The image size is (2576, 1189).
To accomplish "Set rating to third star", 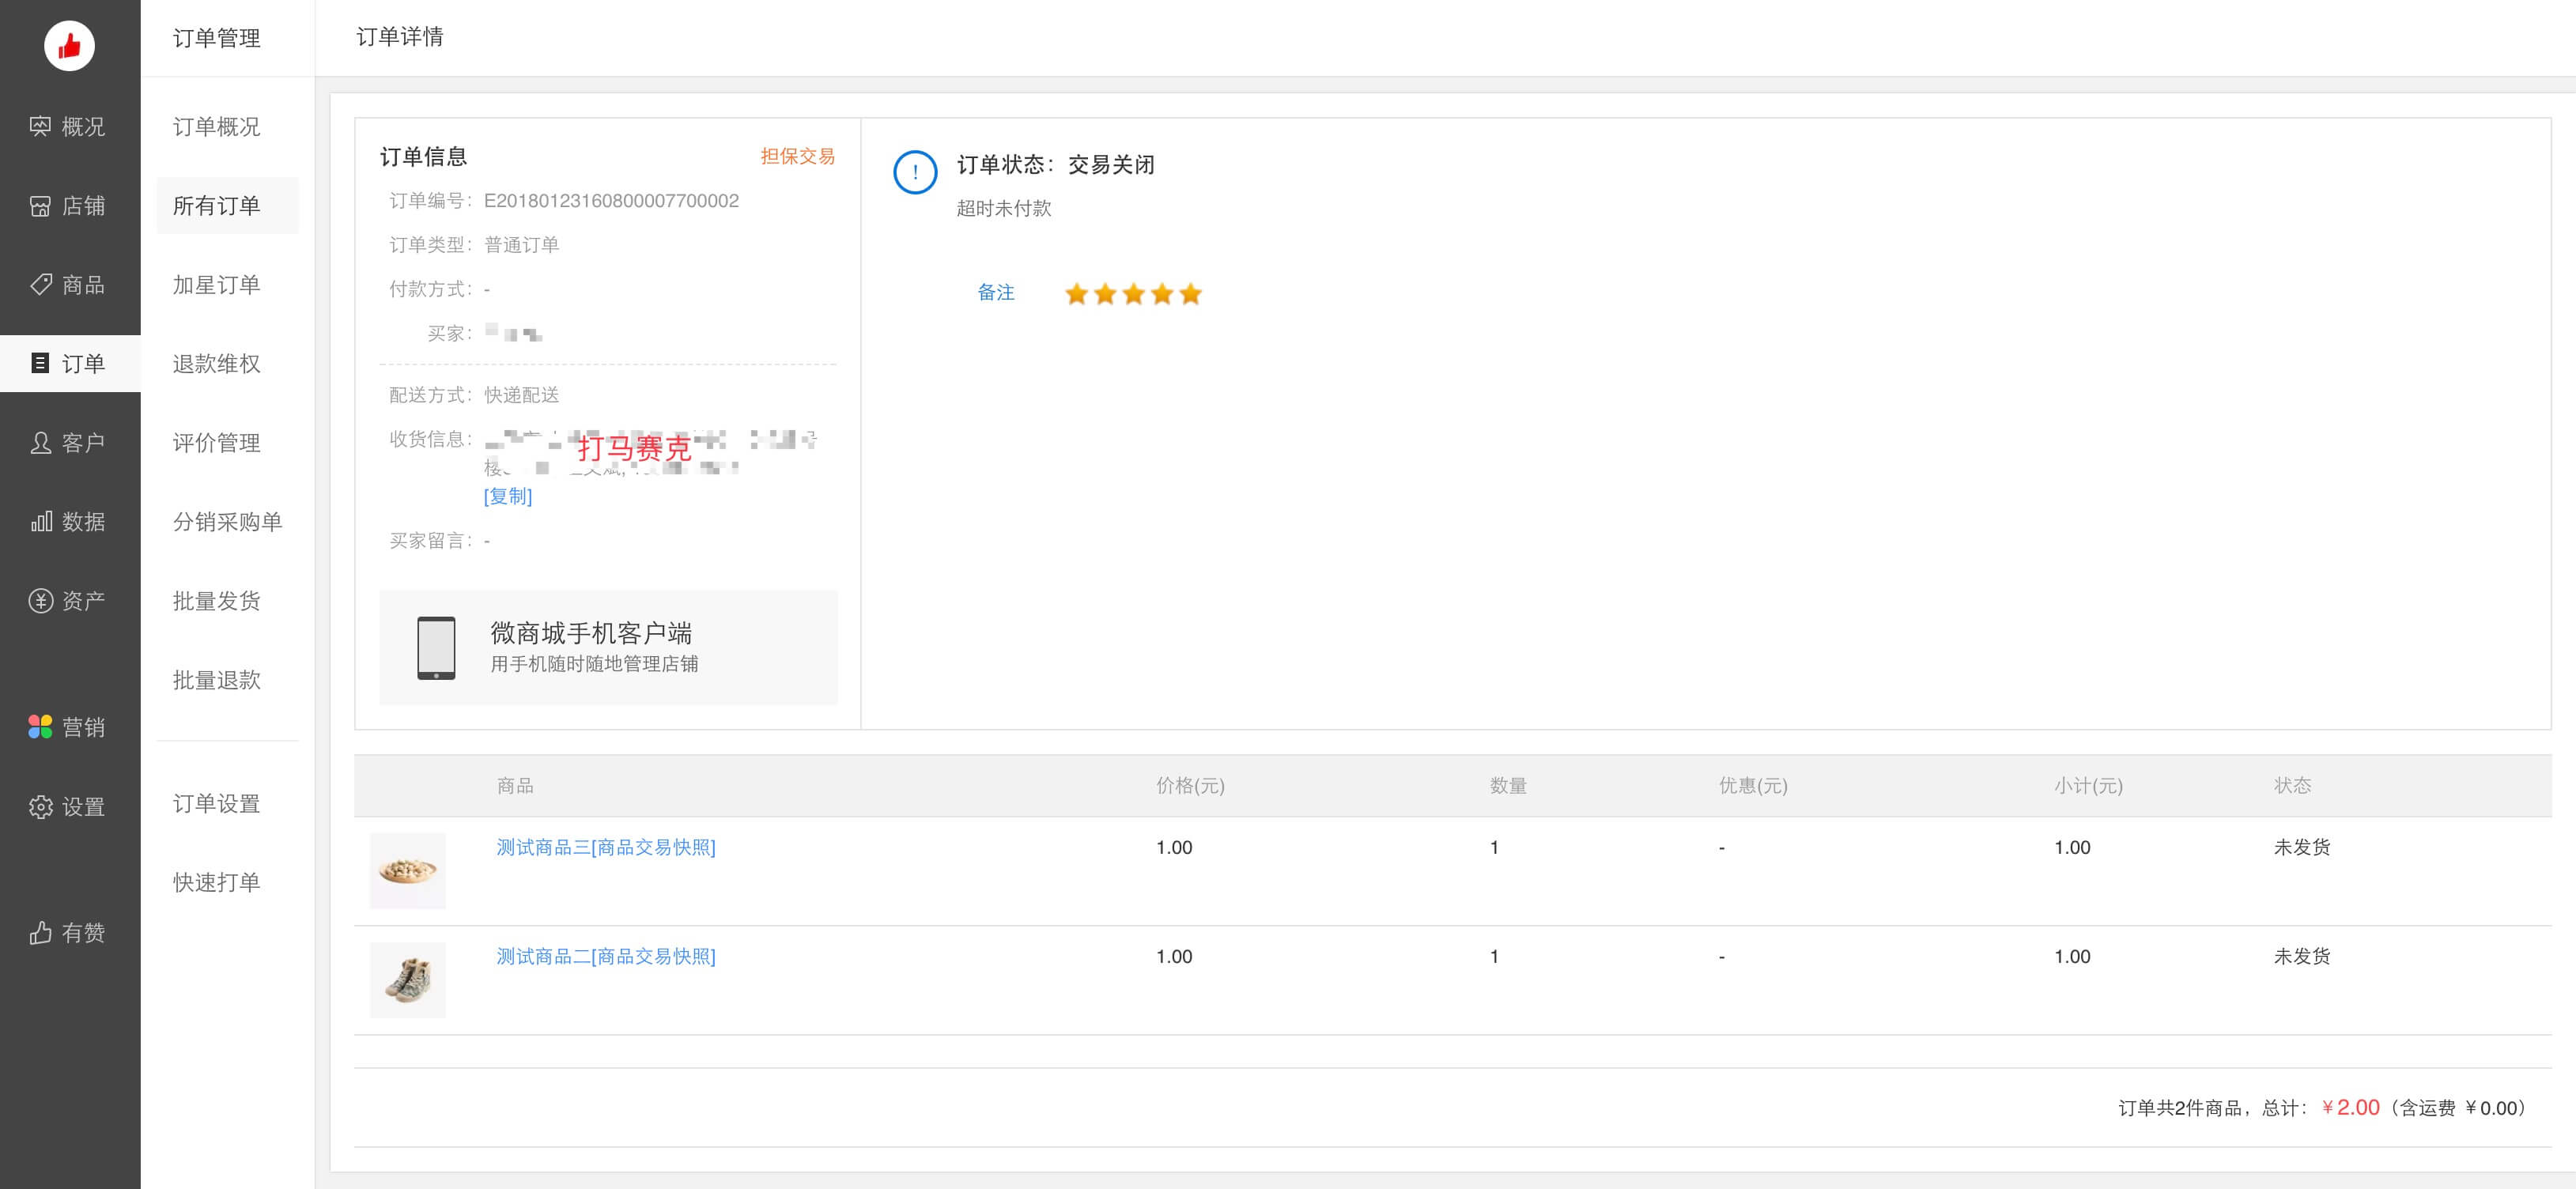I will pos(1133,294).
